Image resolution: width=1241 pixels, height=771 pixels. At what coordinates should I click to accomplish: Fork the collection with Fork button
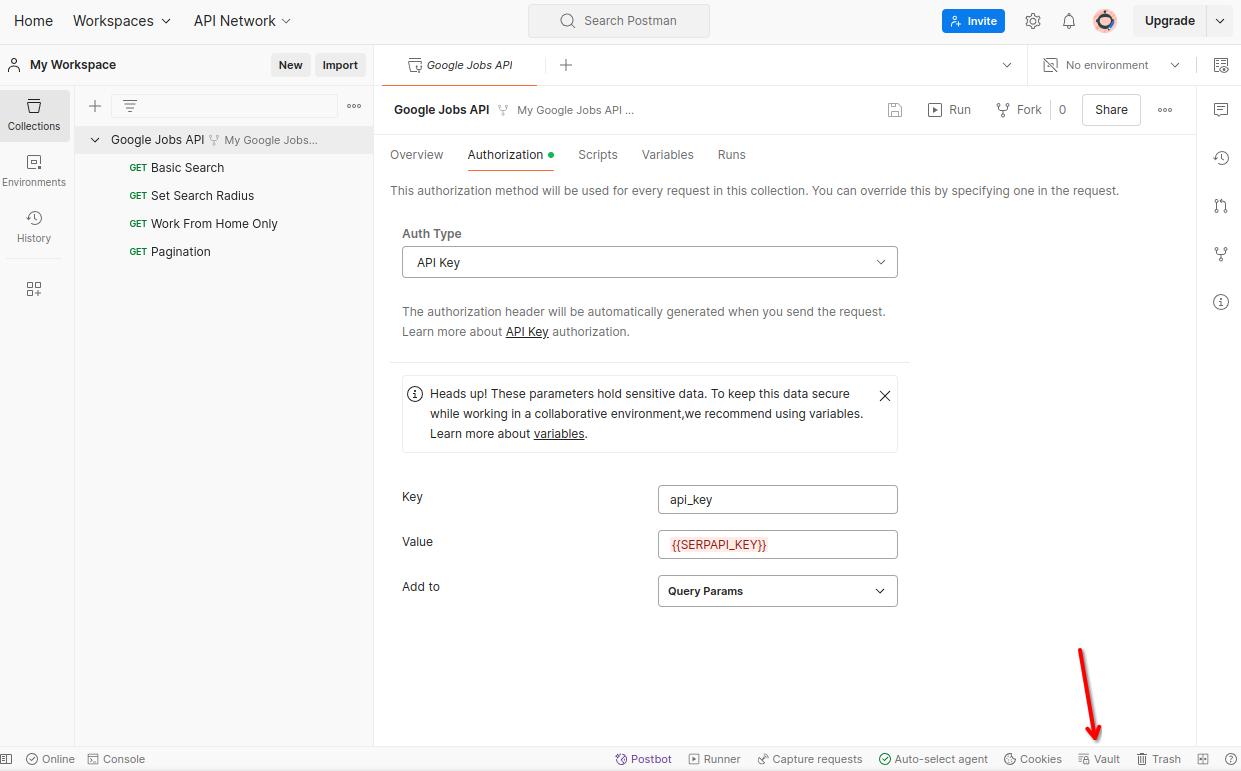(1019, 110)
